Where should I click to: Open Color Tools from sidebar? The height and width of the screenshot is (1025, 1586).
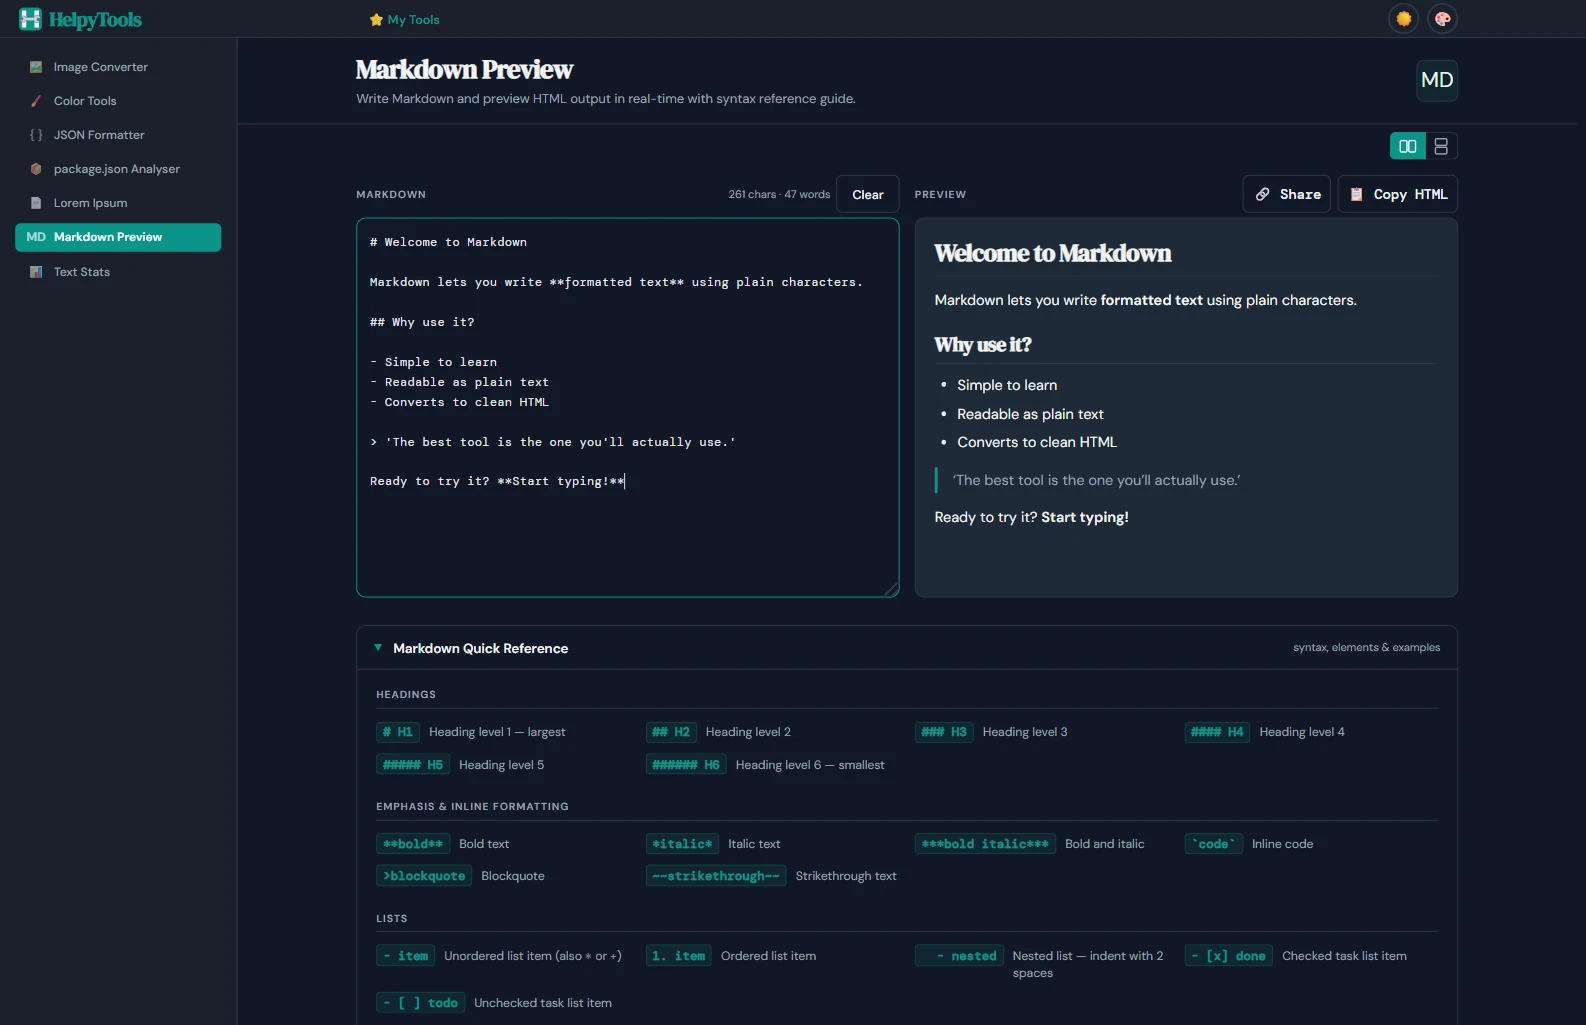click(x=118, y=101)
